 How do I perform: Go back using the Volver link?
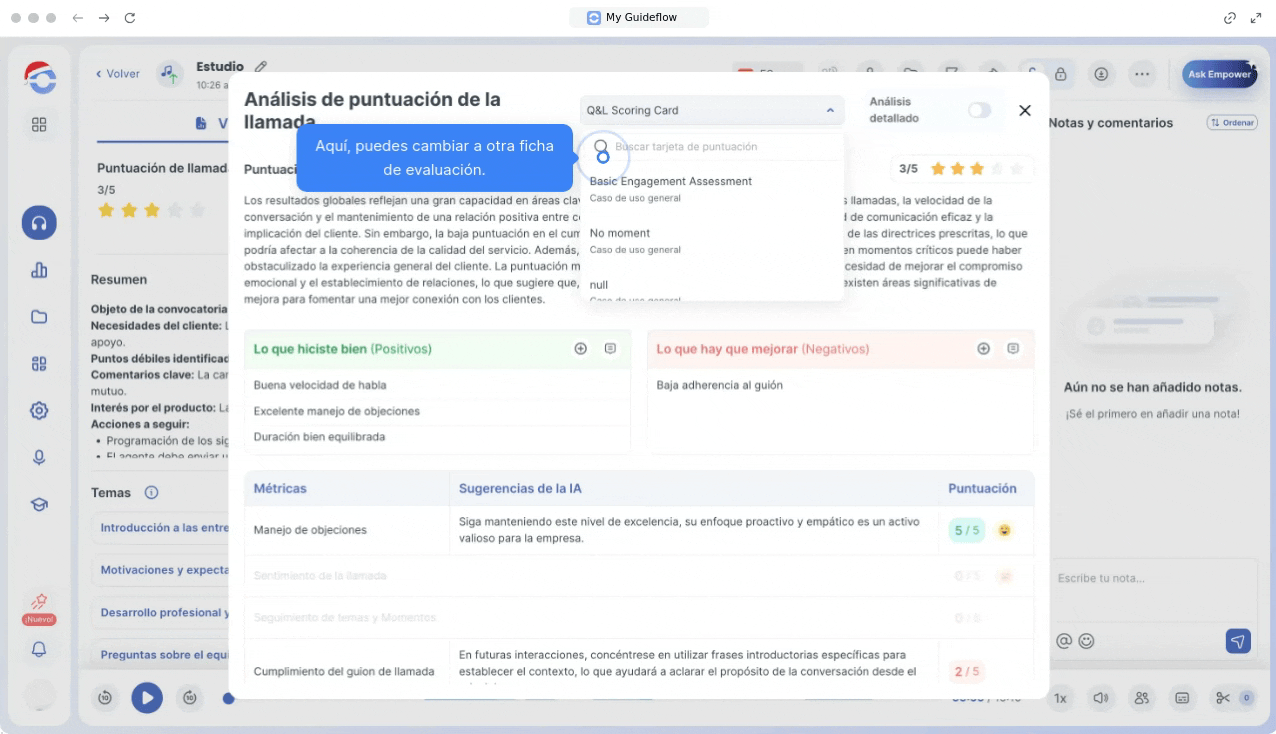point(118,74)
